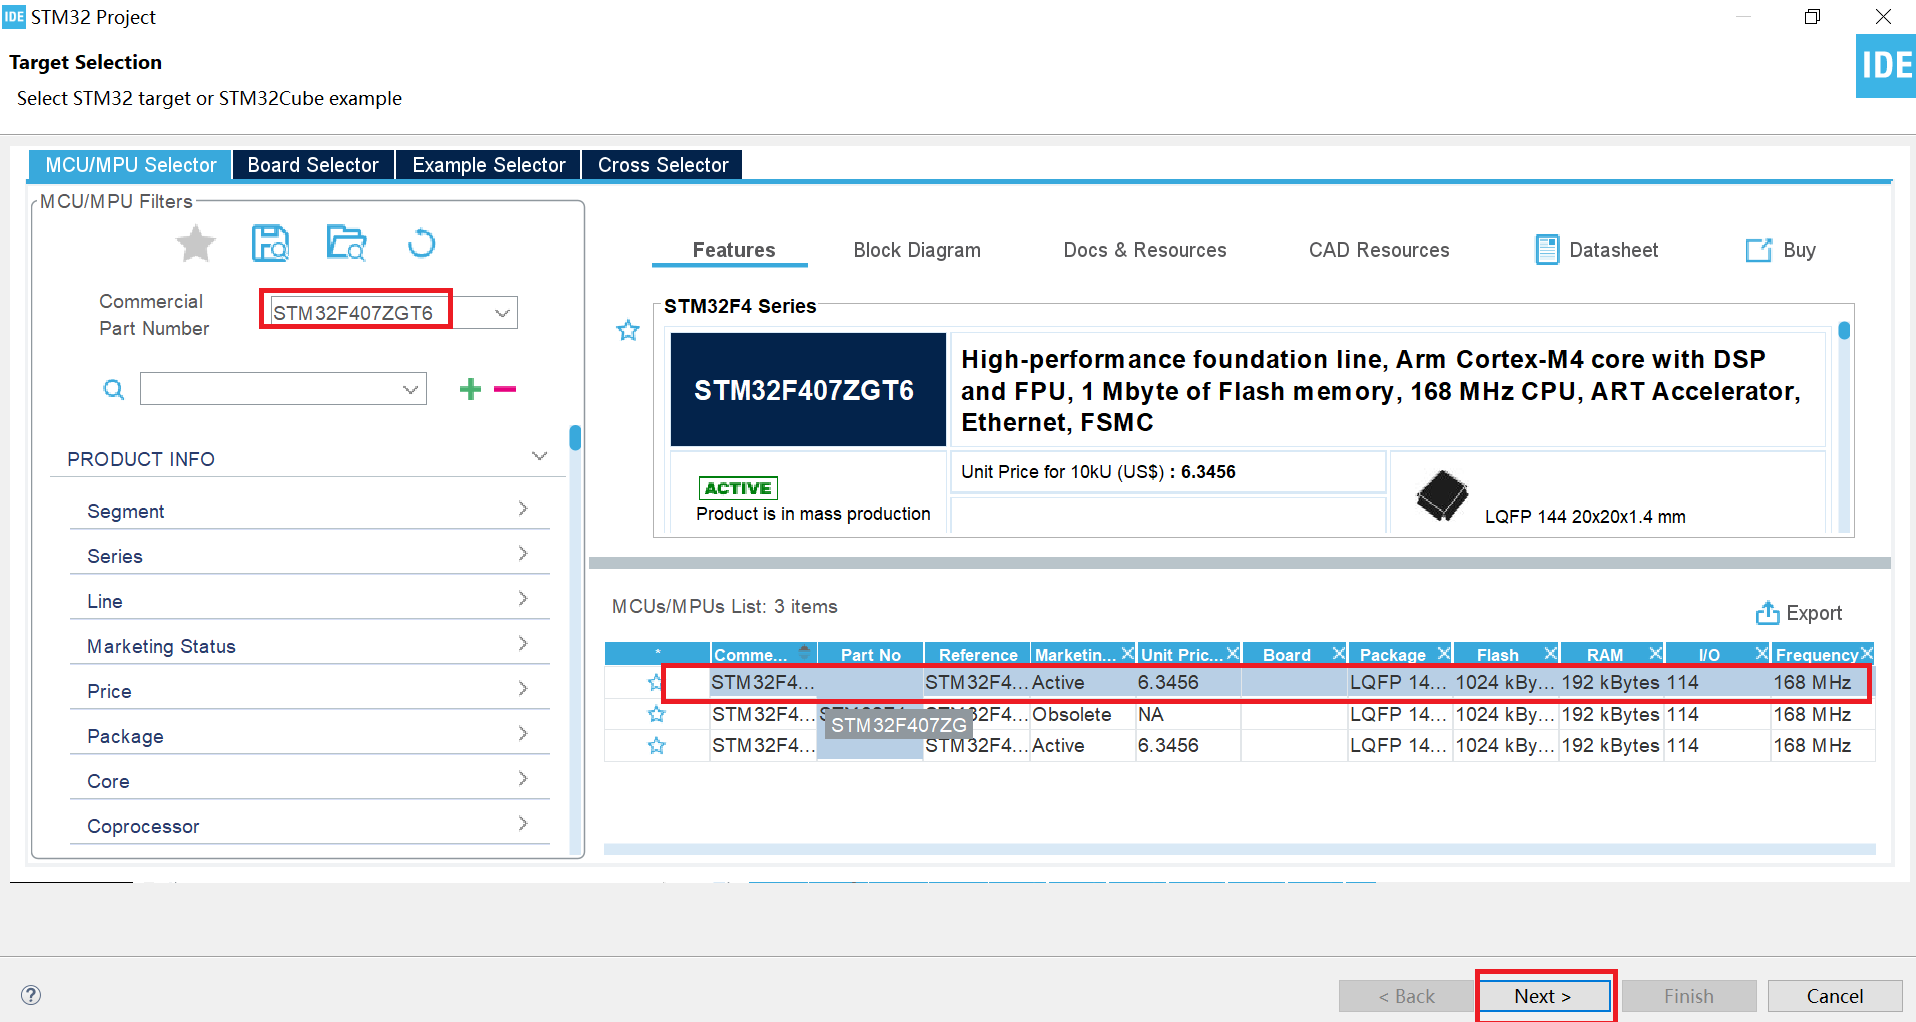The image size is (1916, 1022).
Task: Close the STM32 Project window
Action: click(1883, 17)
